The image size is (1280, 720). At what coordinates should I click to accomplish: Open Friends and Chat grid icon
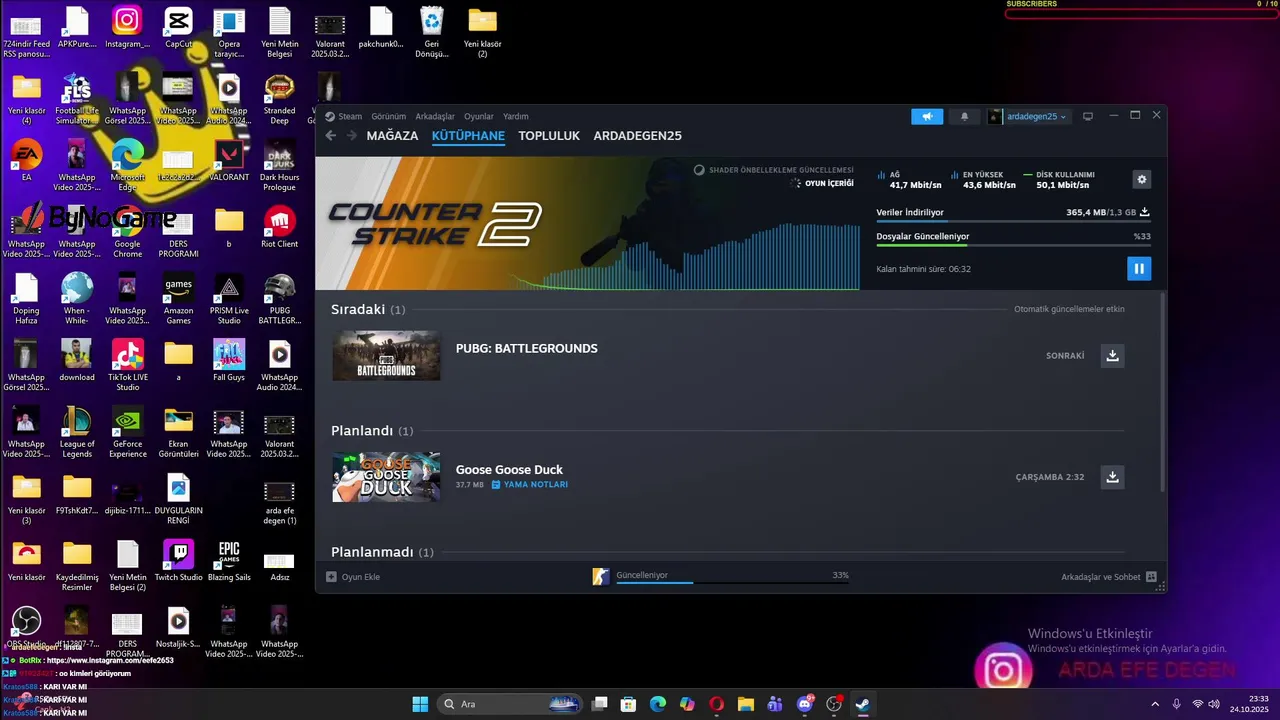pos(1151,577)
